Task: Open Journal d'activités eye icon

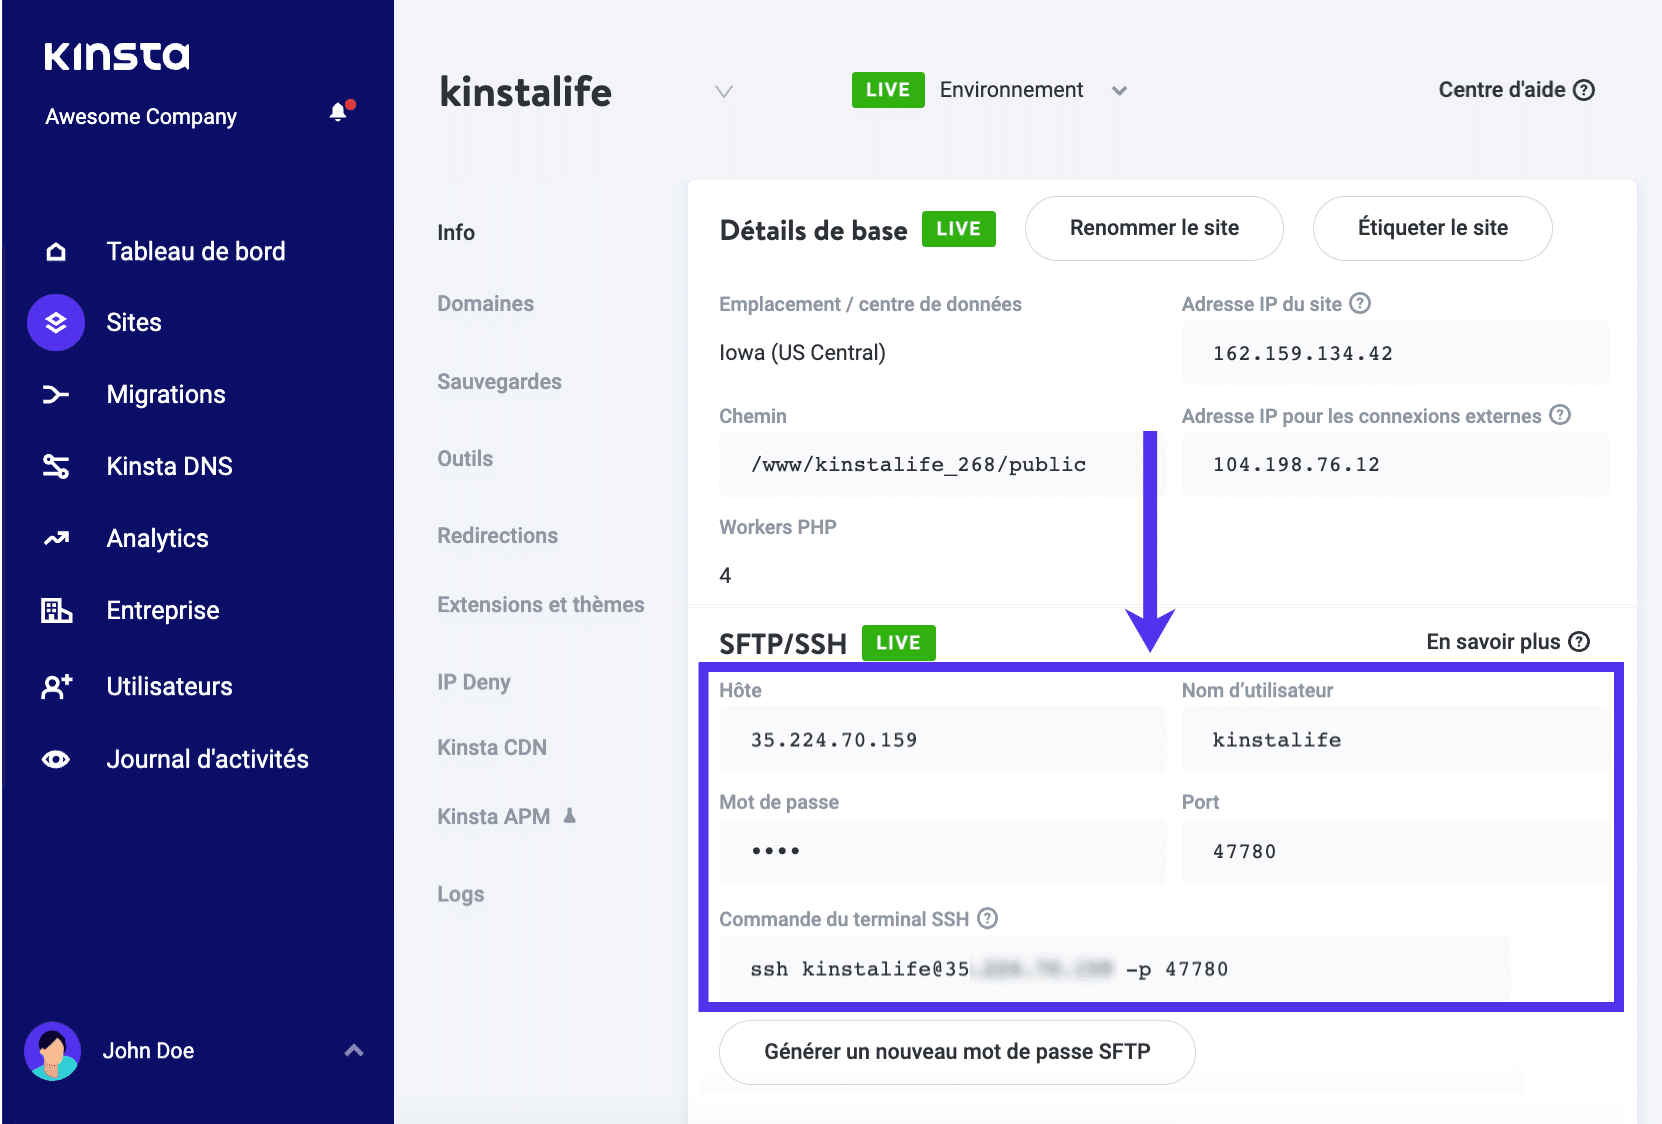Action: [x=57, y=759]
